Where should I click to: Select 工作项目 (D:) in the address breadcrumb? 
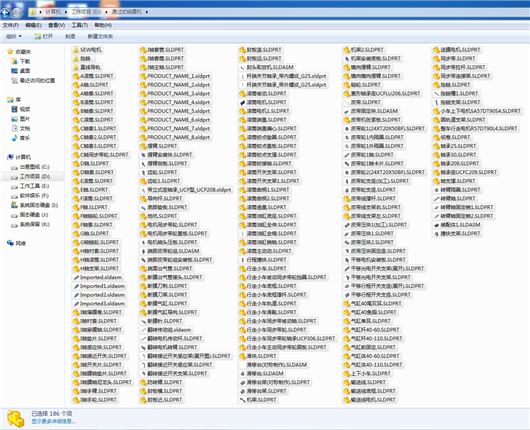coord(86,12)
